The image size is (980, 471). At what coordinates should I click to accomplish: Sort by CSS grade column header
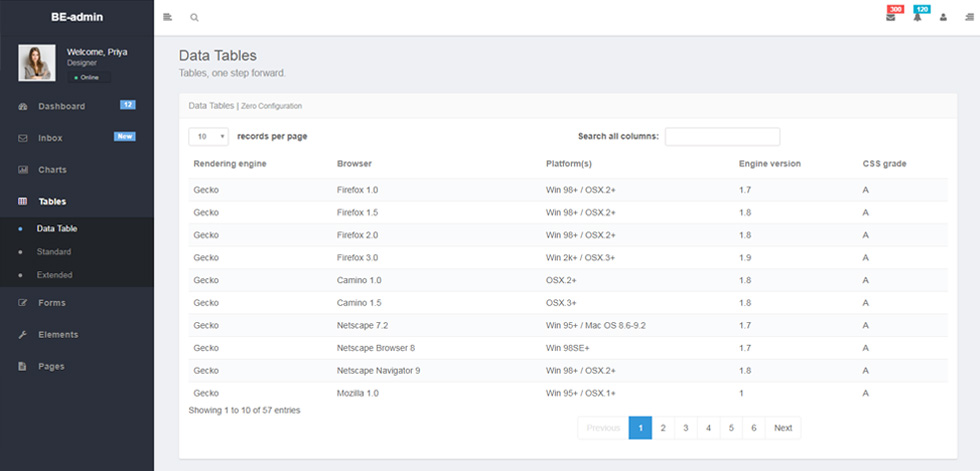(884, 164)
